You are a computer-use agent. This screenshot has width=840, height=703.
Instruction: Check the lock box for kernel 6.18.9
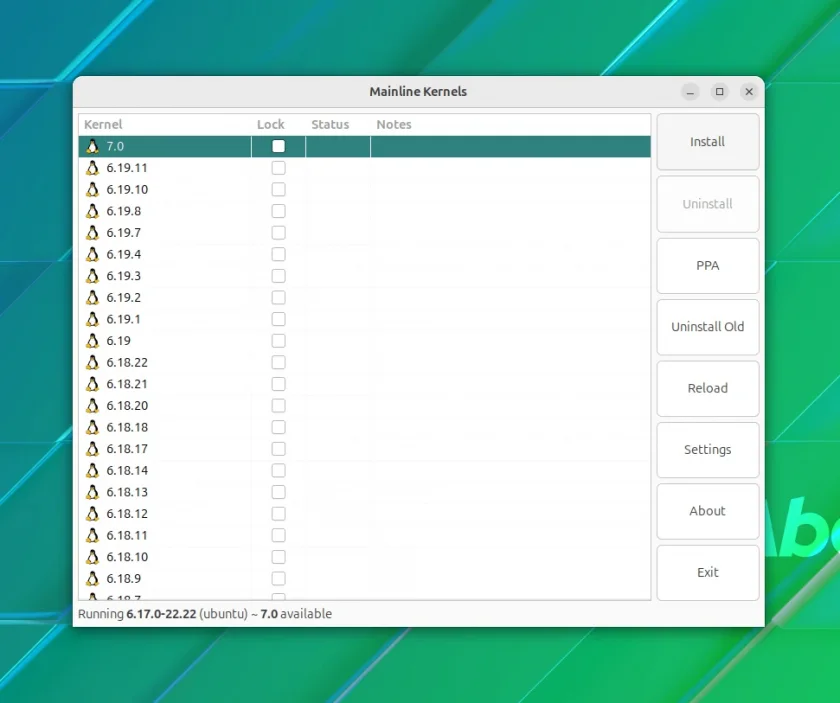[x=279, y=579]
